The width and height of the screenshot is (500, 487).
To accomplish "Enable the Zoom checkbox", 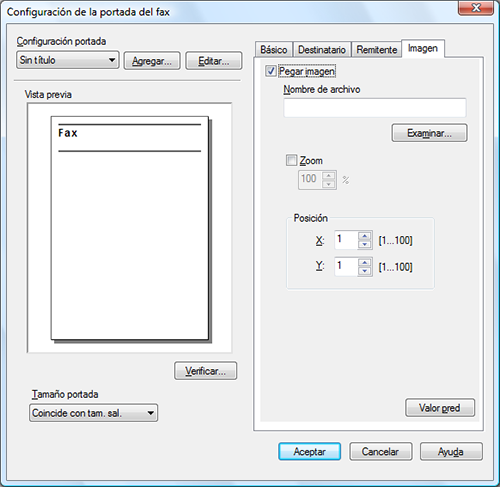I will coord(291,160).
